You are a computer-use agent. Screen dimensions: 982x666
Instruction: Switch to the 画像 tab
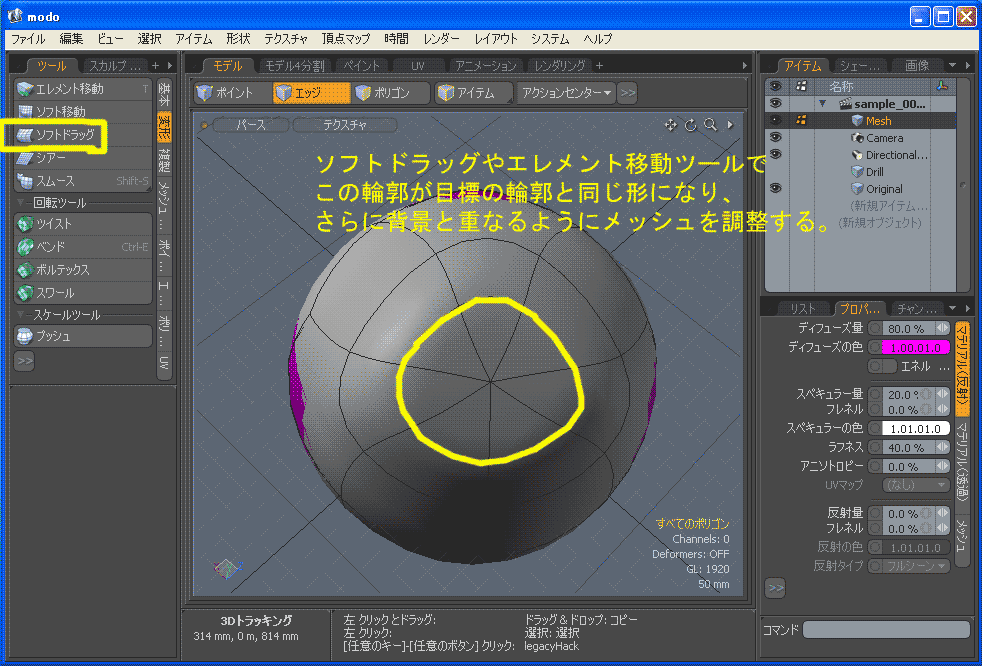tap(917, 65)
